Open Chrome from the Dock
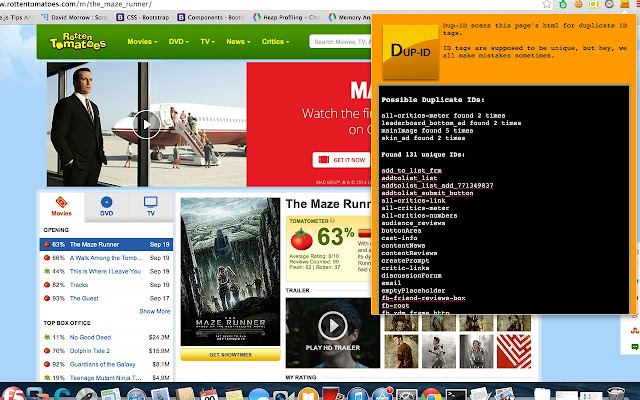Image resolution: width=640 pixels, height=400 pixels. point(431,394)
